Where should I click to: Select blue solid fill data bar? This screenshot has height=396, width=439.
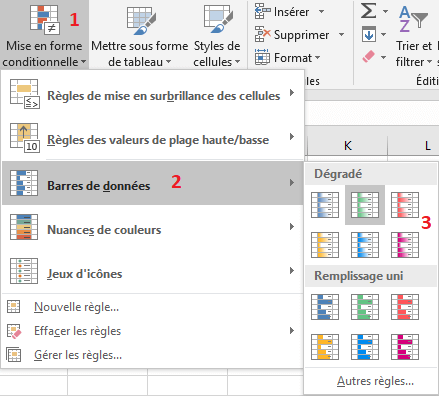pos(325,307)
